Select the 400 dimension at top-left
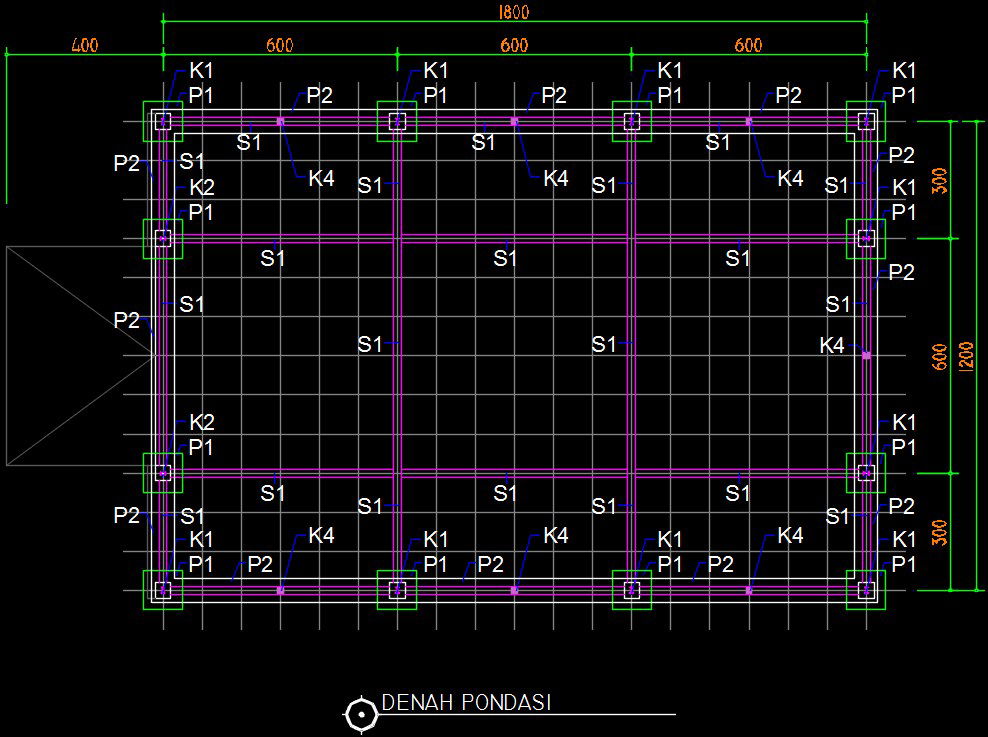The image size is (988, 737). tap(86, 44)
